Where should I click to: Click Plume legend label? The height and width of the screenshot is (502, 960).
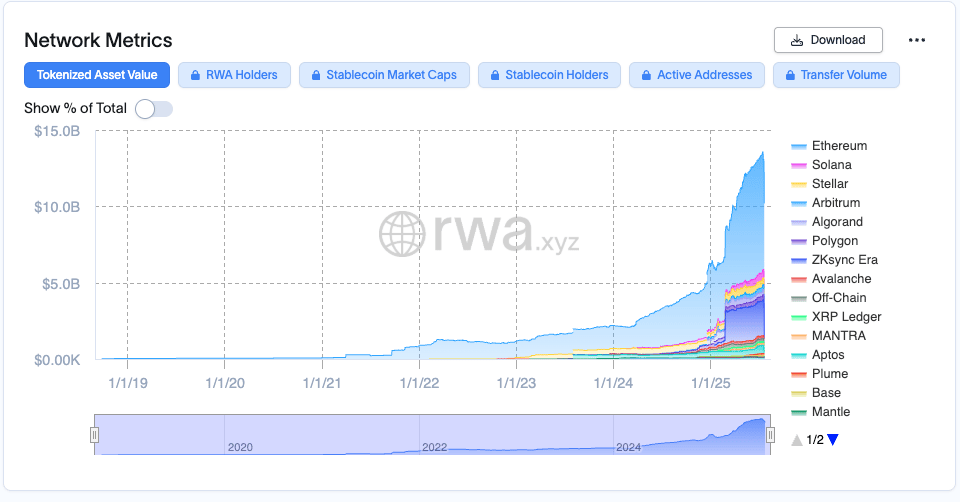click(830, 373)
